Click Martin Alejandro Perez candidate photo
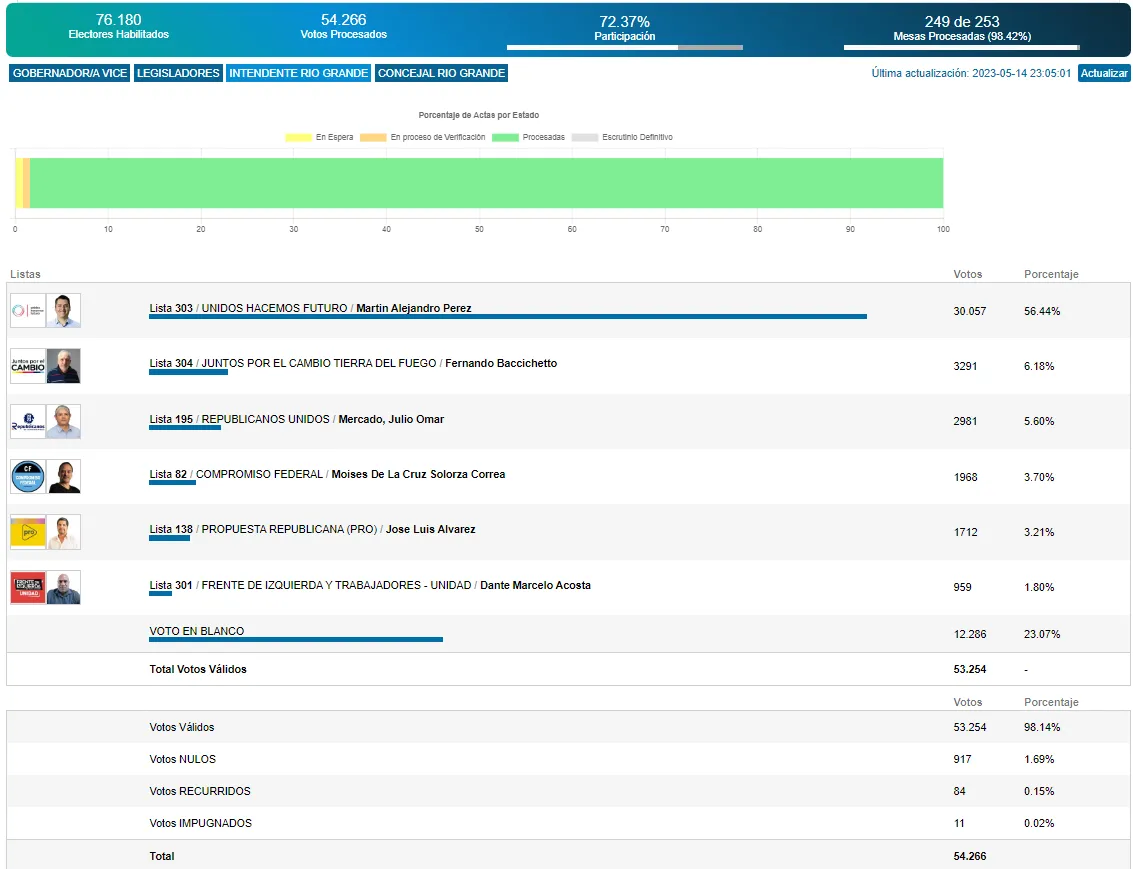Viewport: 1133px width, 869px height. click(64, 311)
